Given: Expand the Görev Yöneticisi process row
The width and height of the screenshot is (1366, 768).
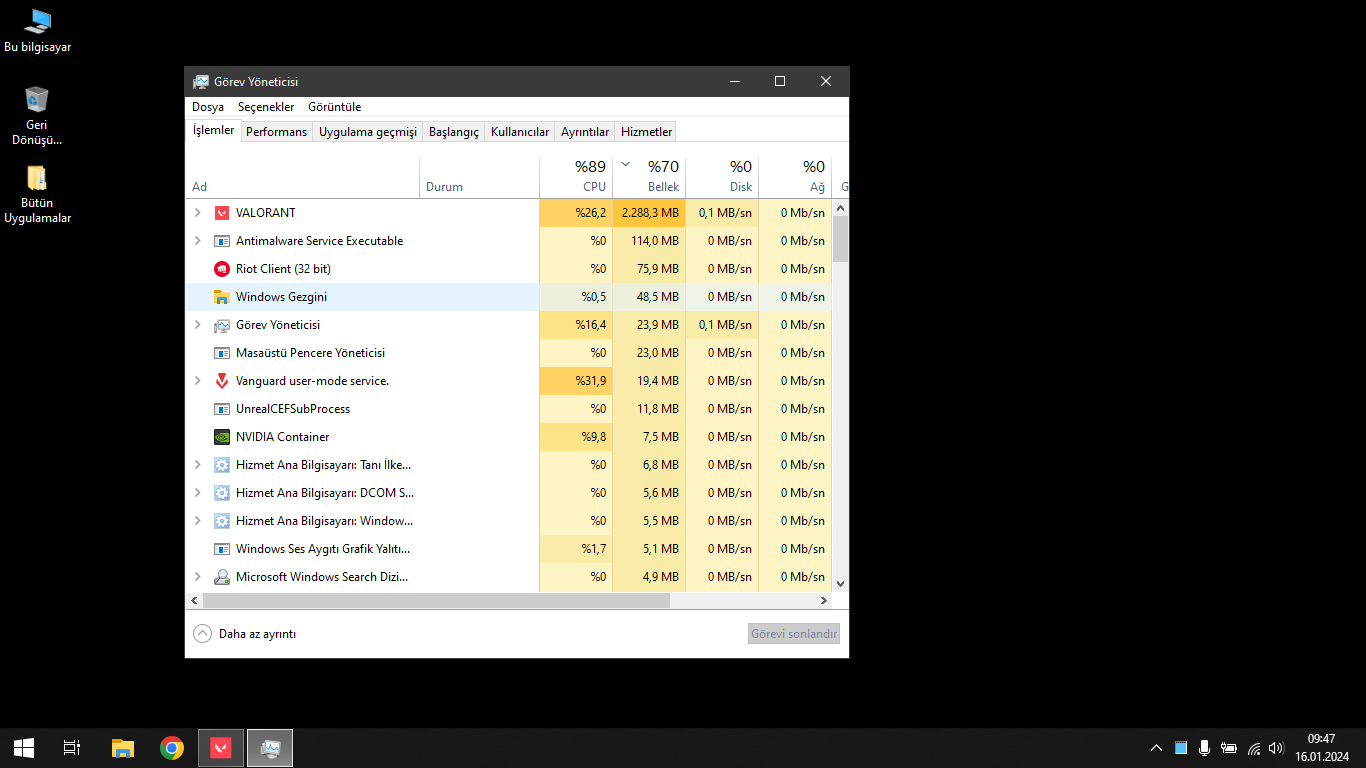Looking at the screenshot, I should coord(198,325).
